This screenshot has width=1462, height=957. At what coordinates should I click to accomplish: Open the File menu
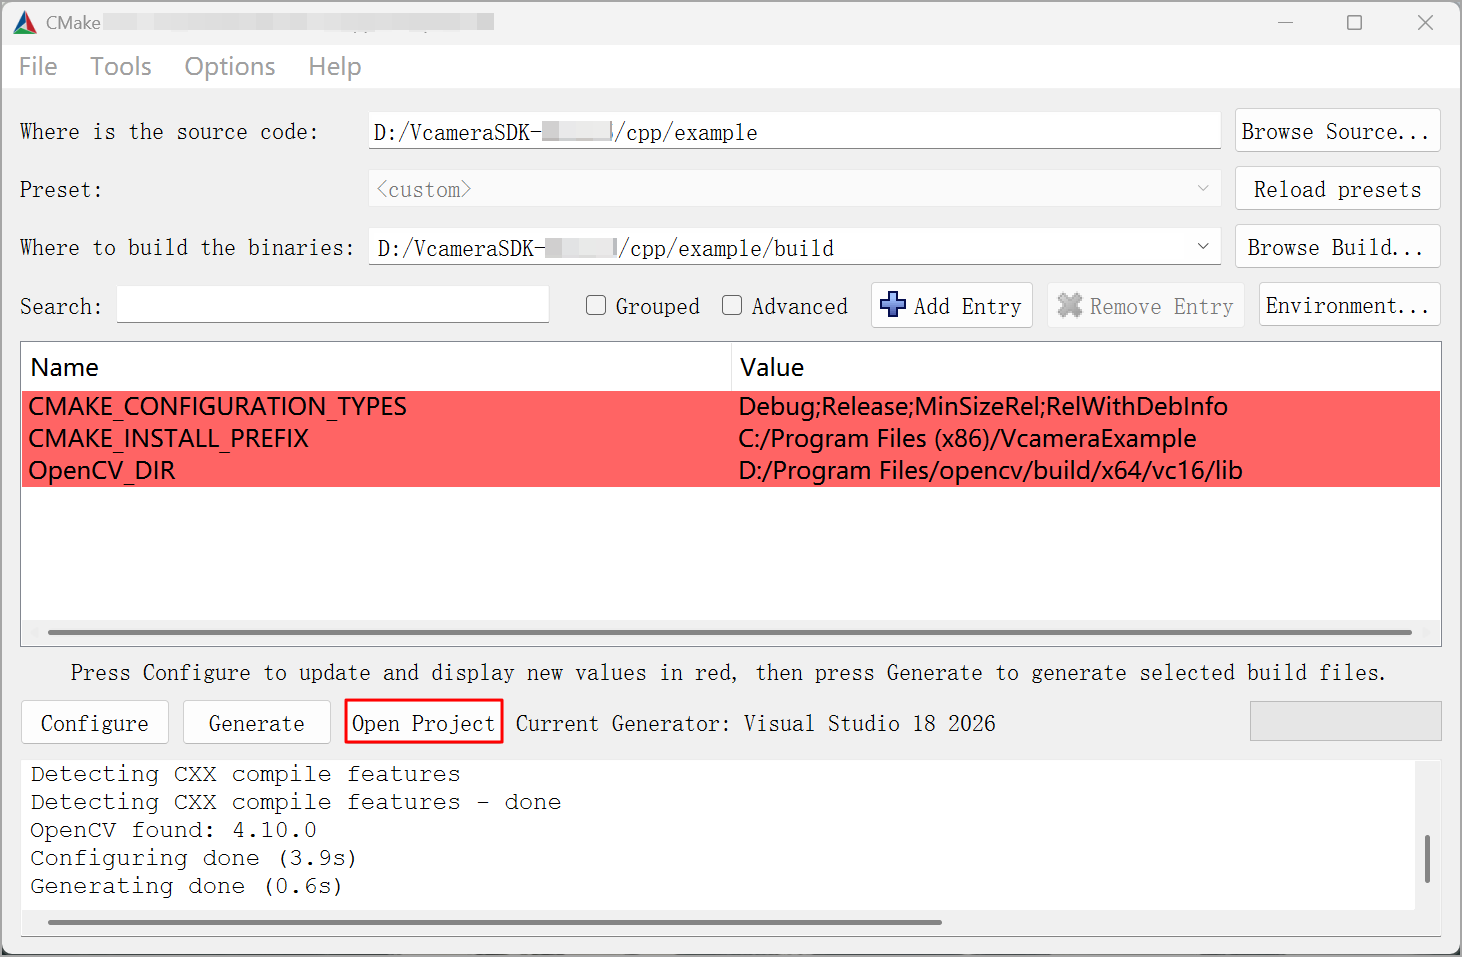click(x=38, y=67)
